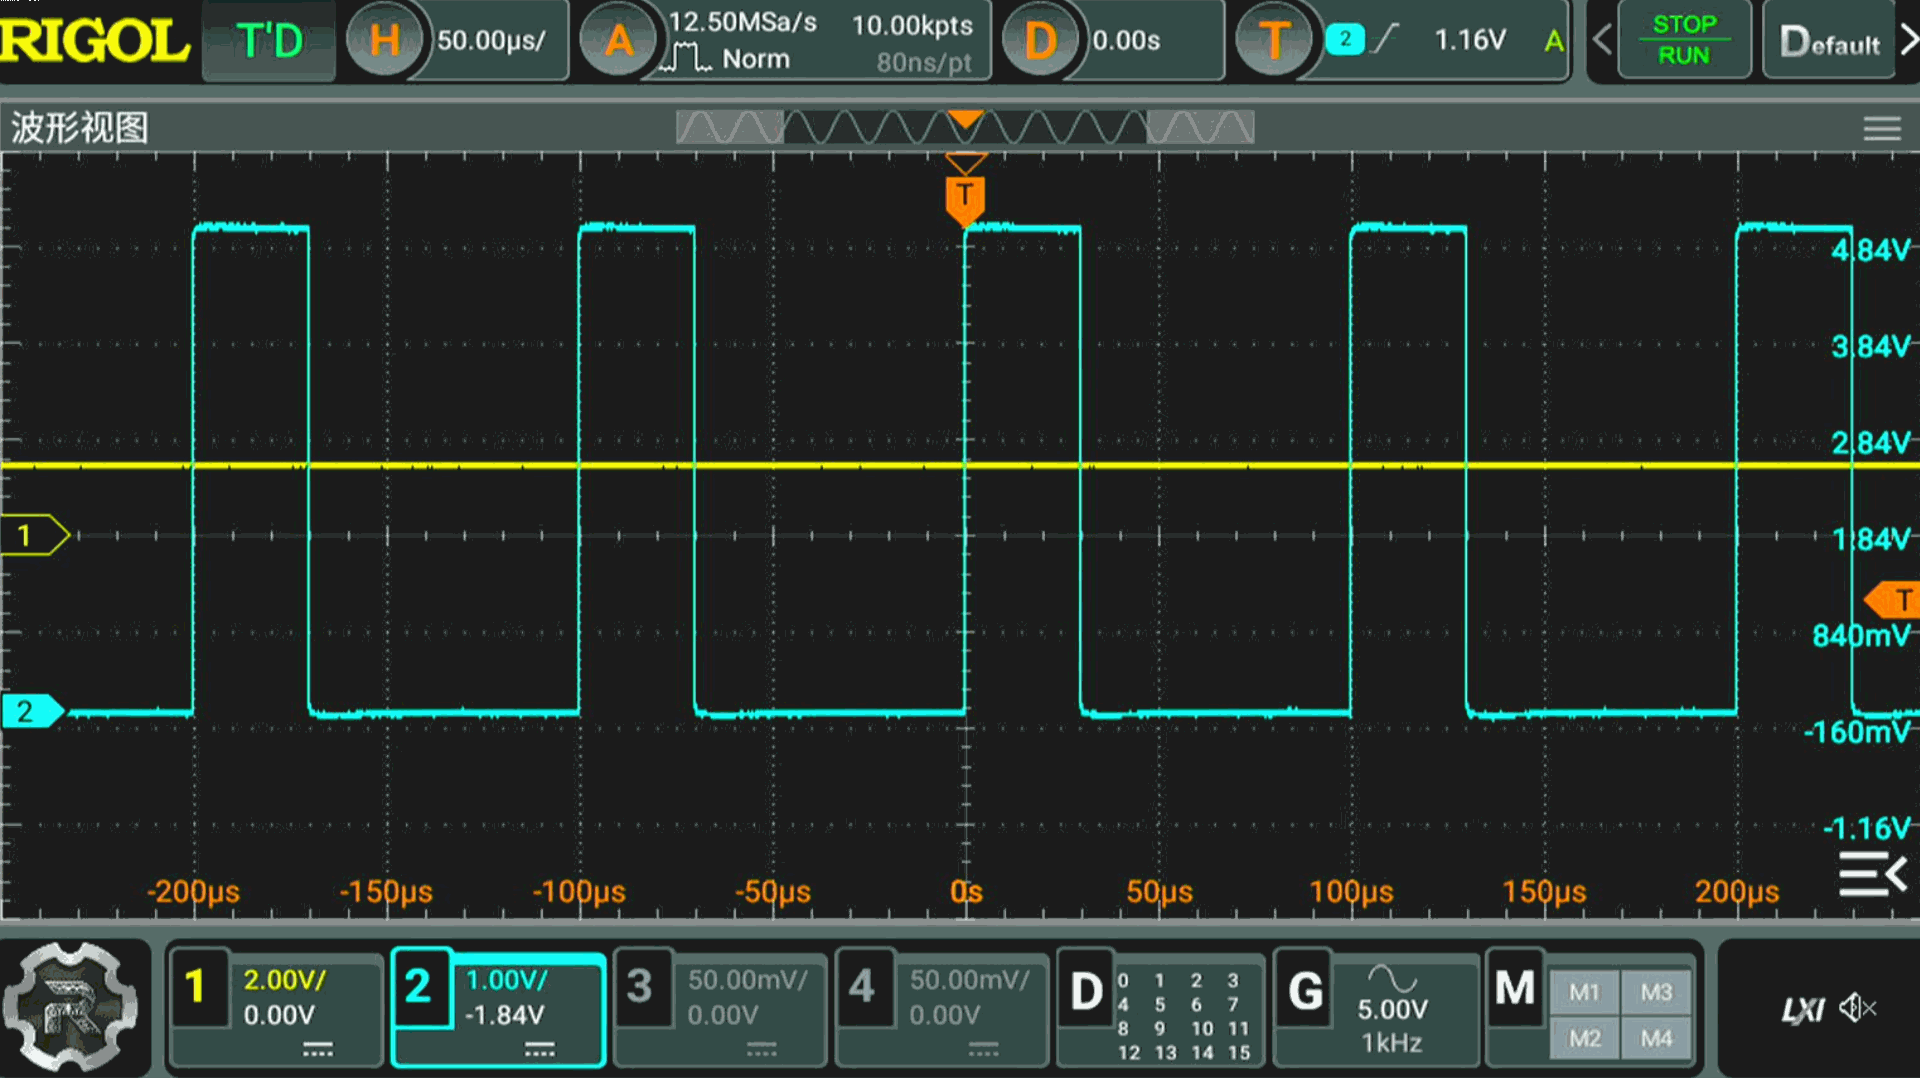The width and height of the screenshot is (1920, 1078).
Task: Click the 200µs time axis label
Action: point(1737,891)
